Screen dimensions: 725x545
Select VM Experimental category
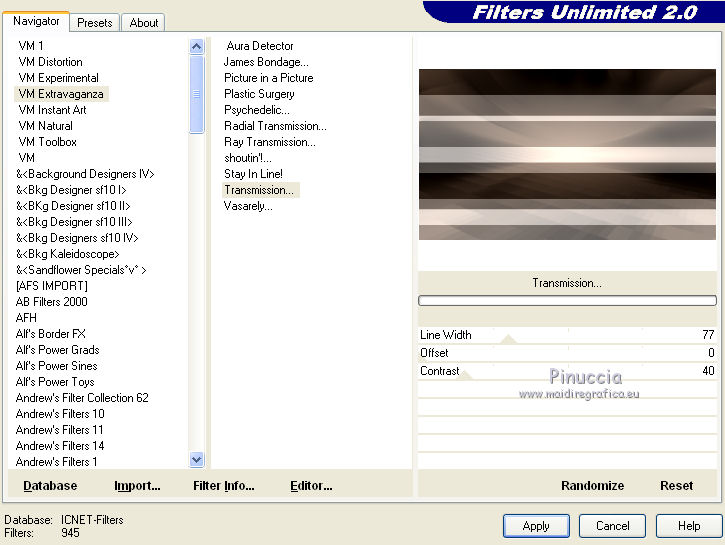[58, 78]
